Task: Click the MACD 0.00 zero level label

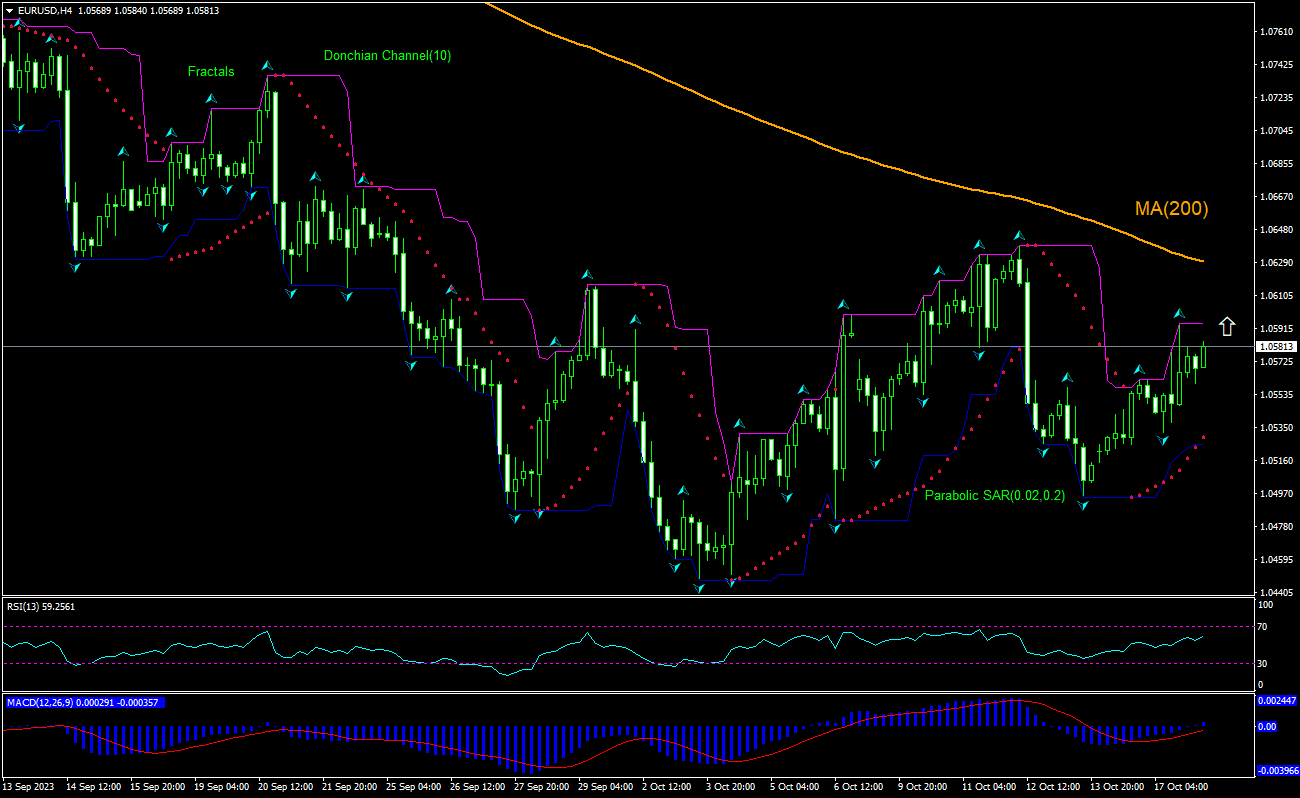Action: pyautogui.click(x=1267, y=727)
